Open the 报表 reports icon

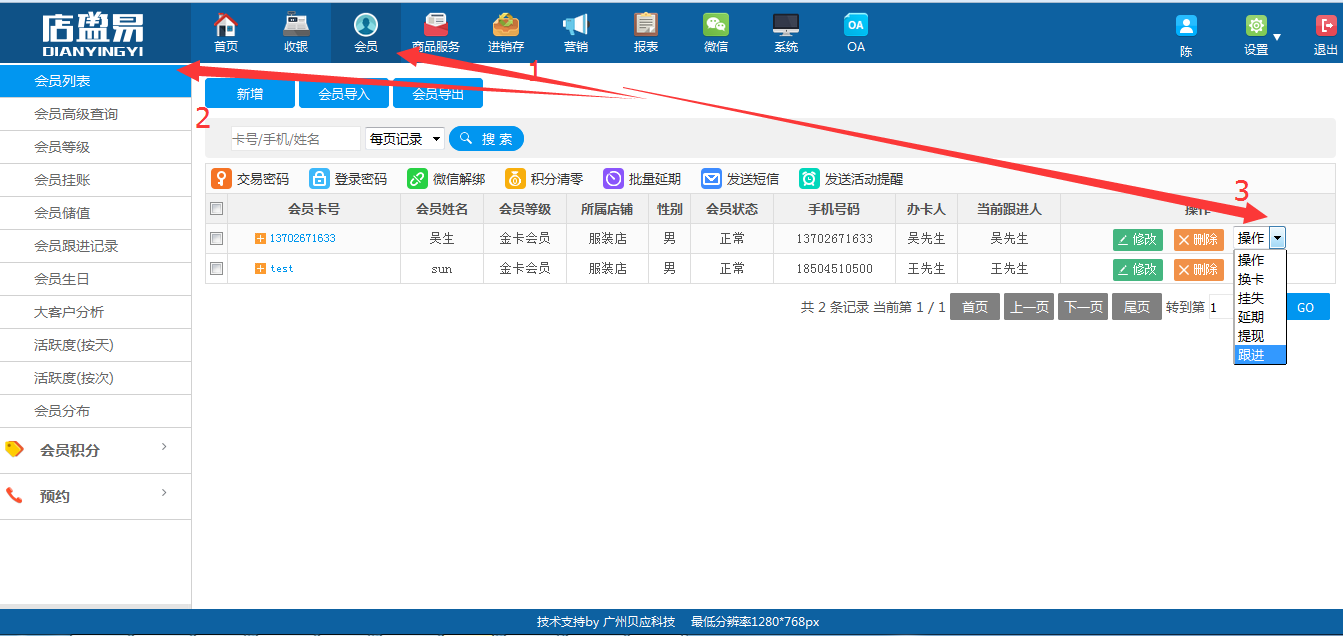coord(646,25)
